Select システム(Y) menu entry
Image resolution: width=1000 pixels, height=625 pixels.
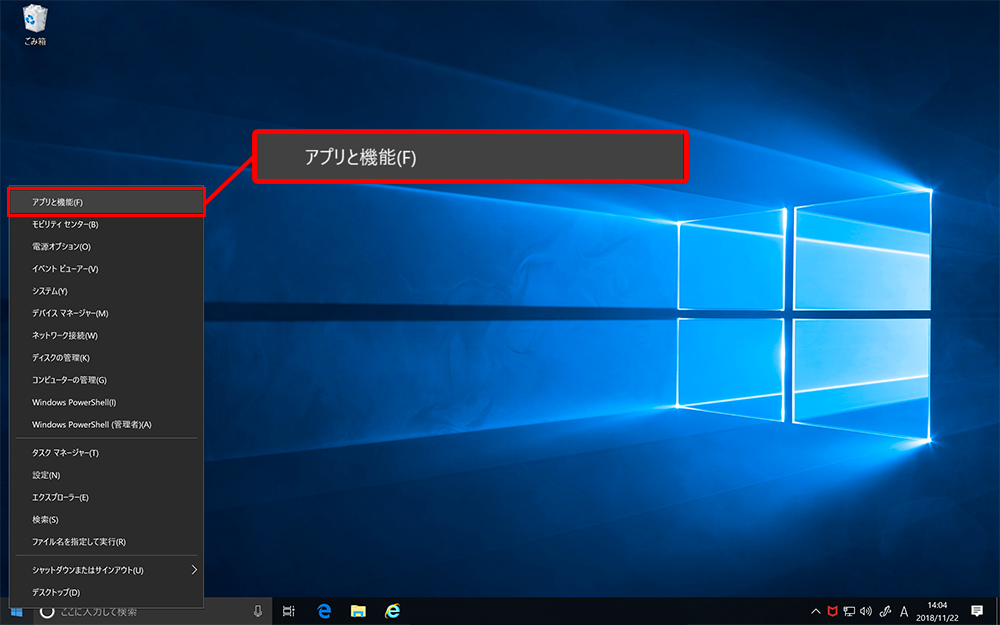[107, 291]
